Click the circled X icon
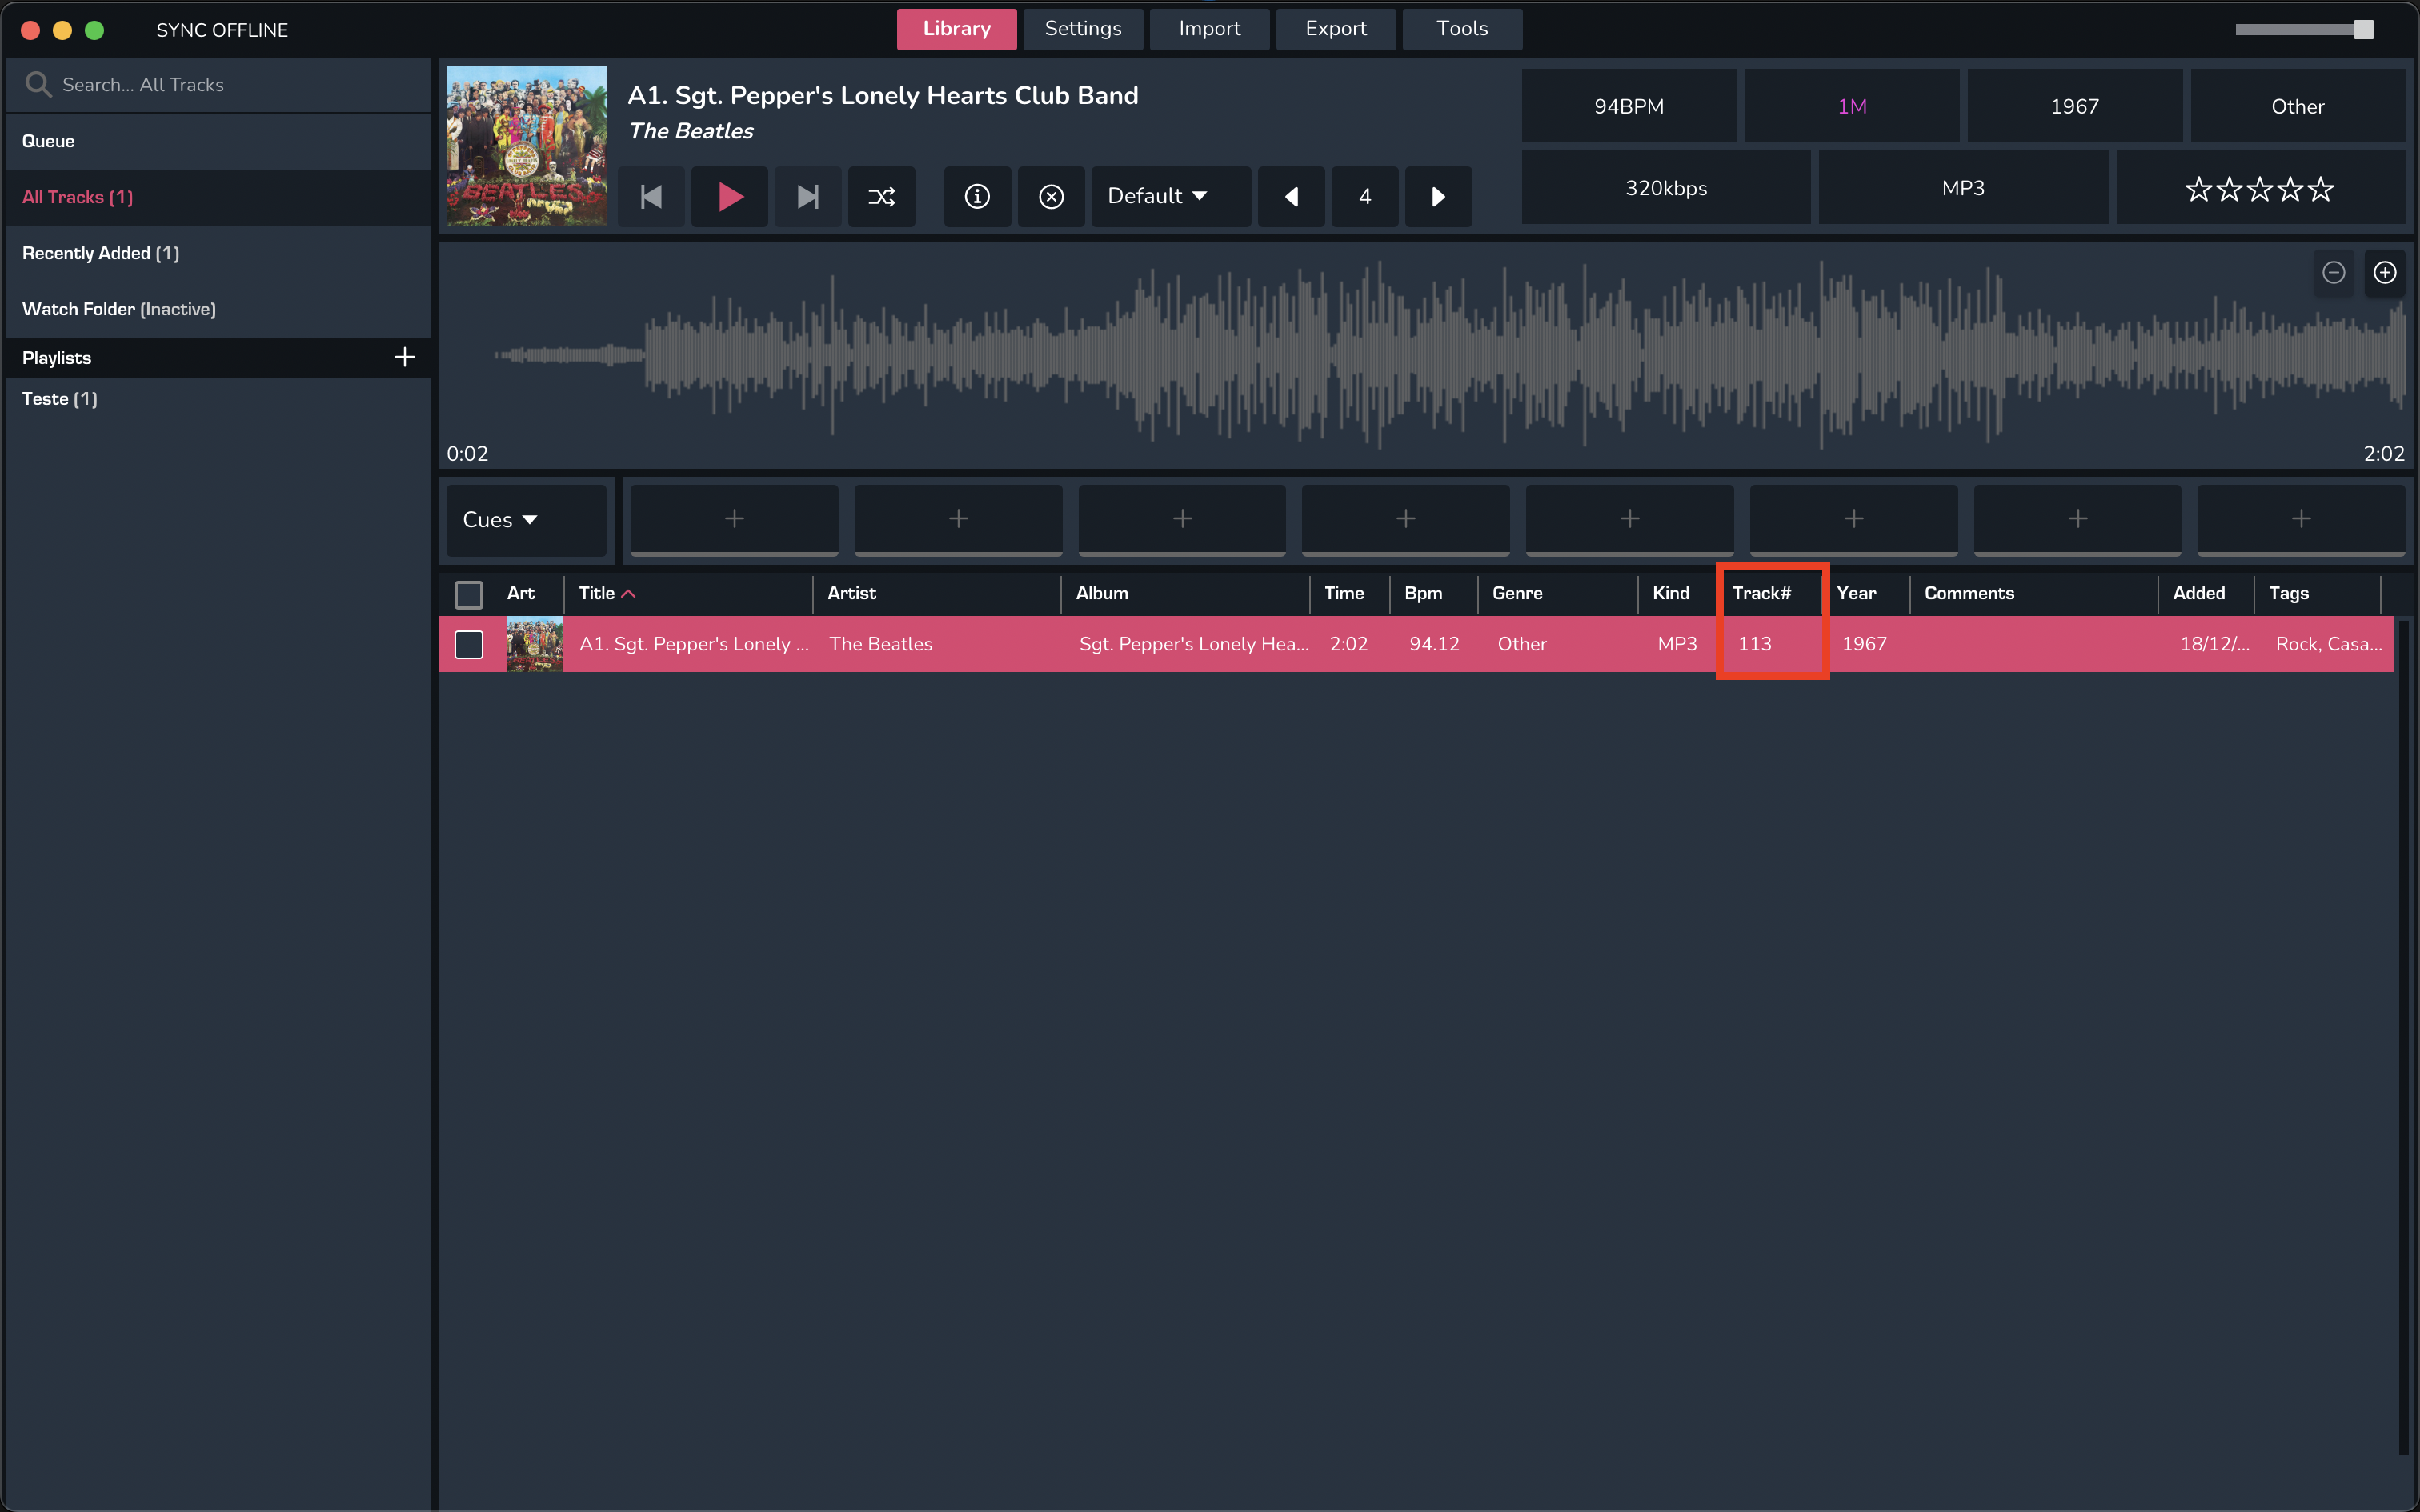Image resolution: width=2420 pixels, height=1512 pixels. pos(1051,196)
